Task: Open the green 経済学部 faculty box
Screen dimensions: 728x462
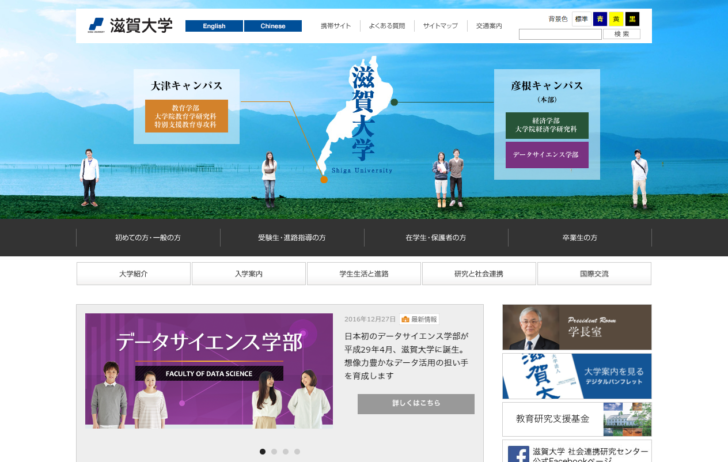Action: (x=547, y=125)
